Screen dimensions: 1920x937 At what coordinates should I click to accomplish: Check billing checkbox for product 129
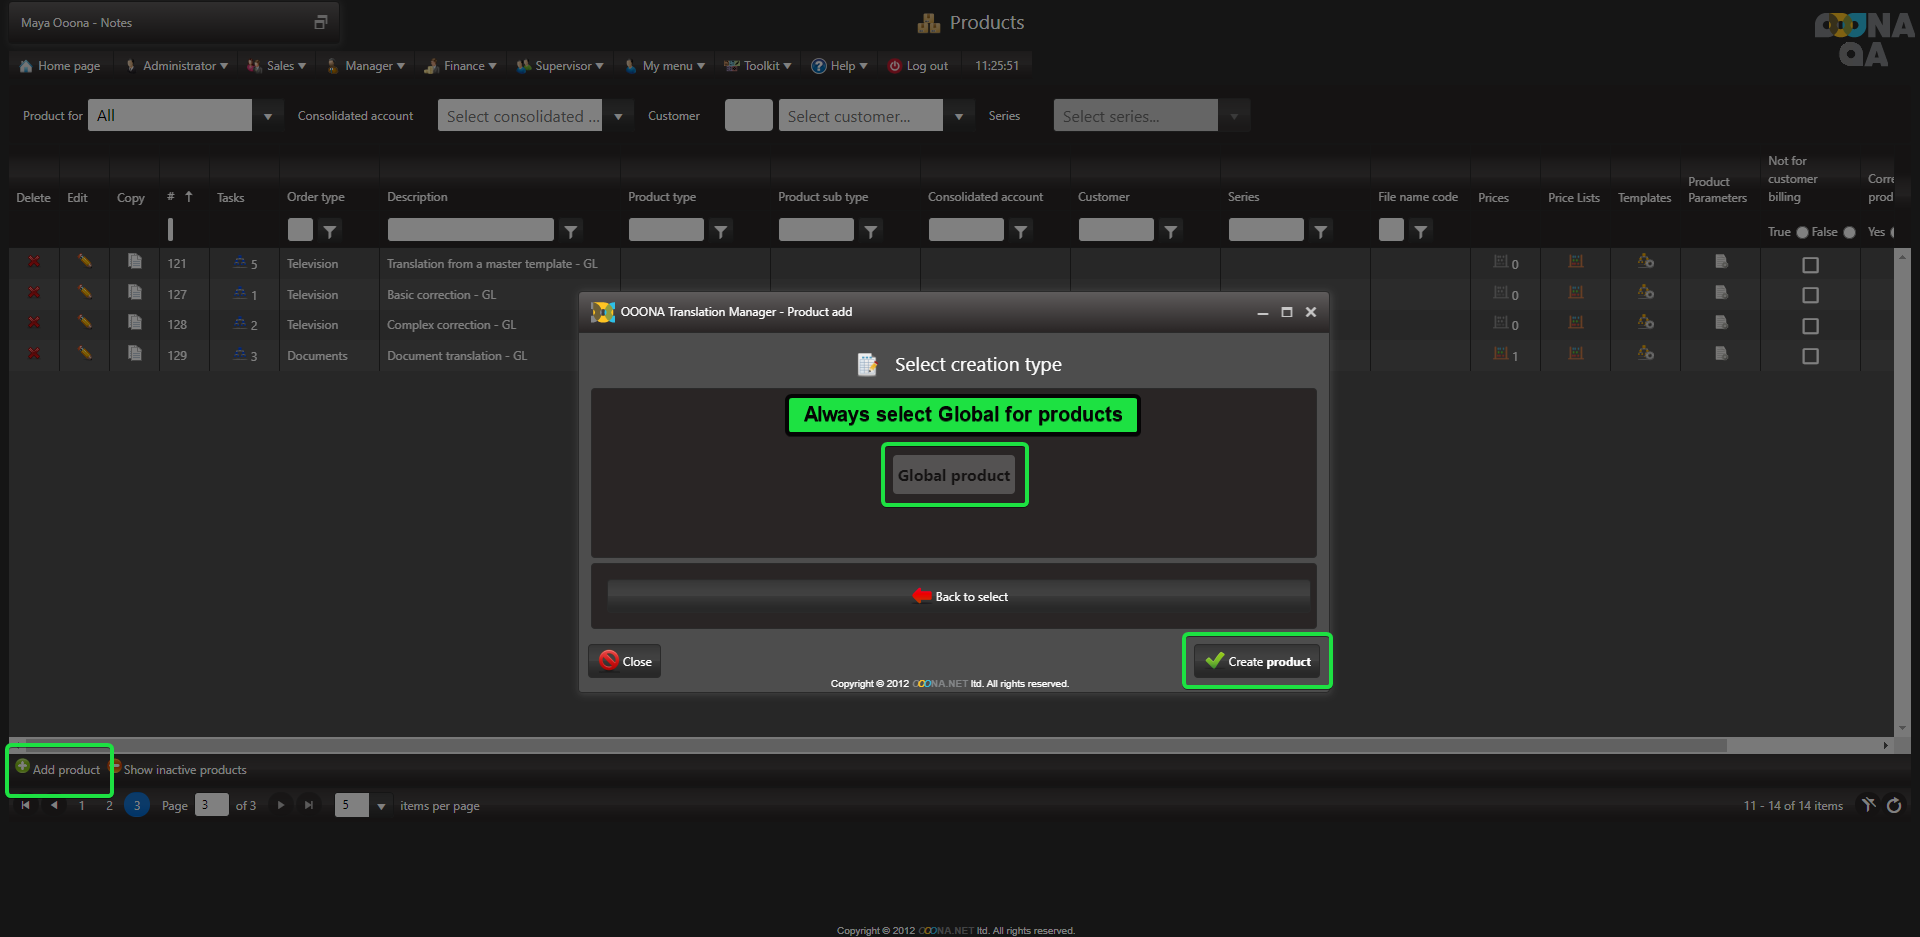point(1810,356)
